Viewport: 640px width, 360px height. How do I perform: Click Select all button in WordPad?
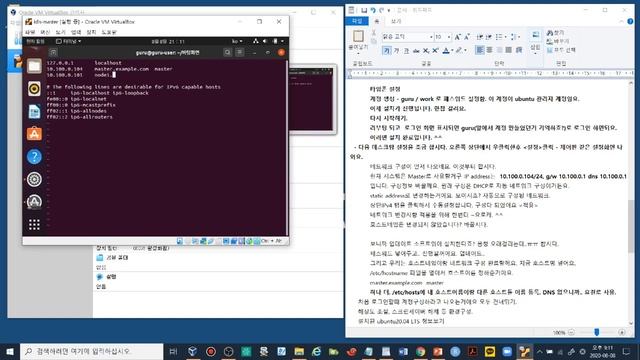(561, 50)
